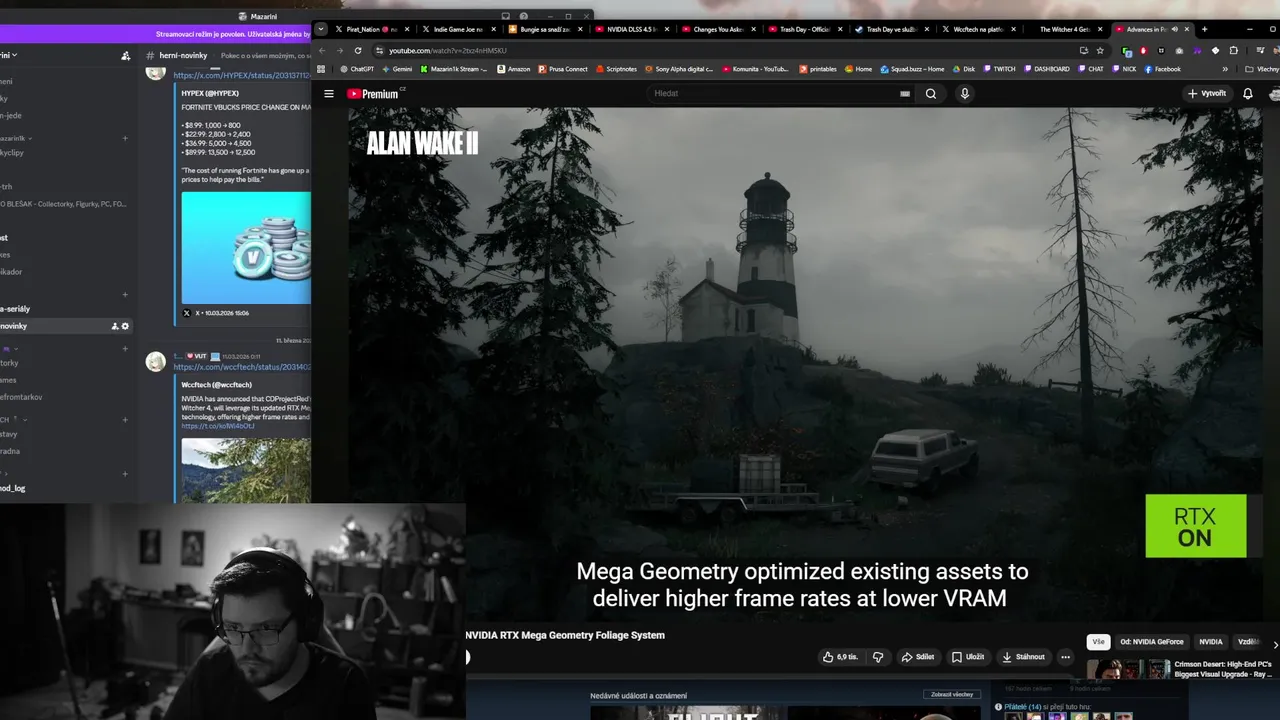Show hidden bookmarks overflow chevron
Screen dimensions: 1280x720
click(1225, 69)
